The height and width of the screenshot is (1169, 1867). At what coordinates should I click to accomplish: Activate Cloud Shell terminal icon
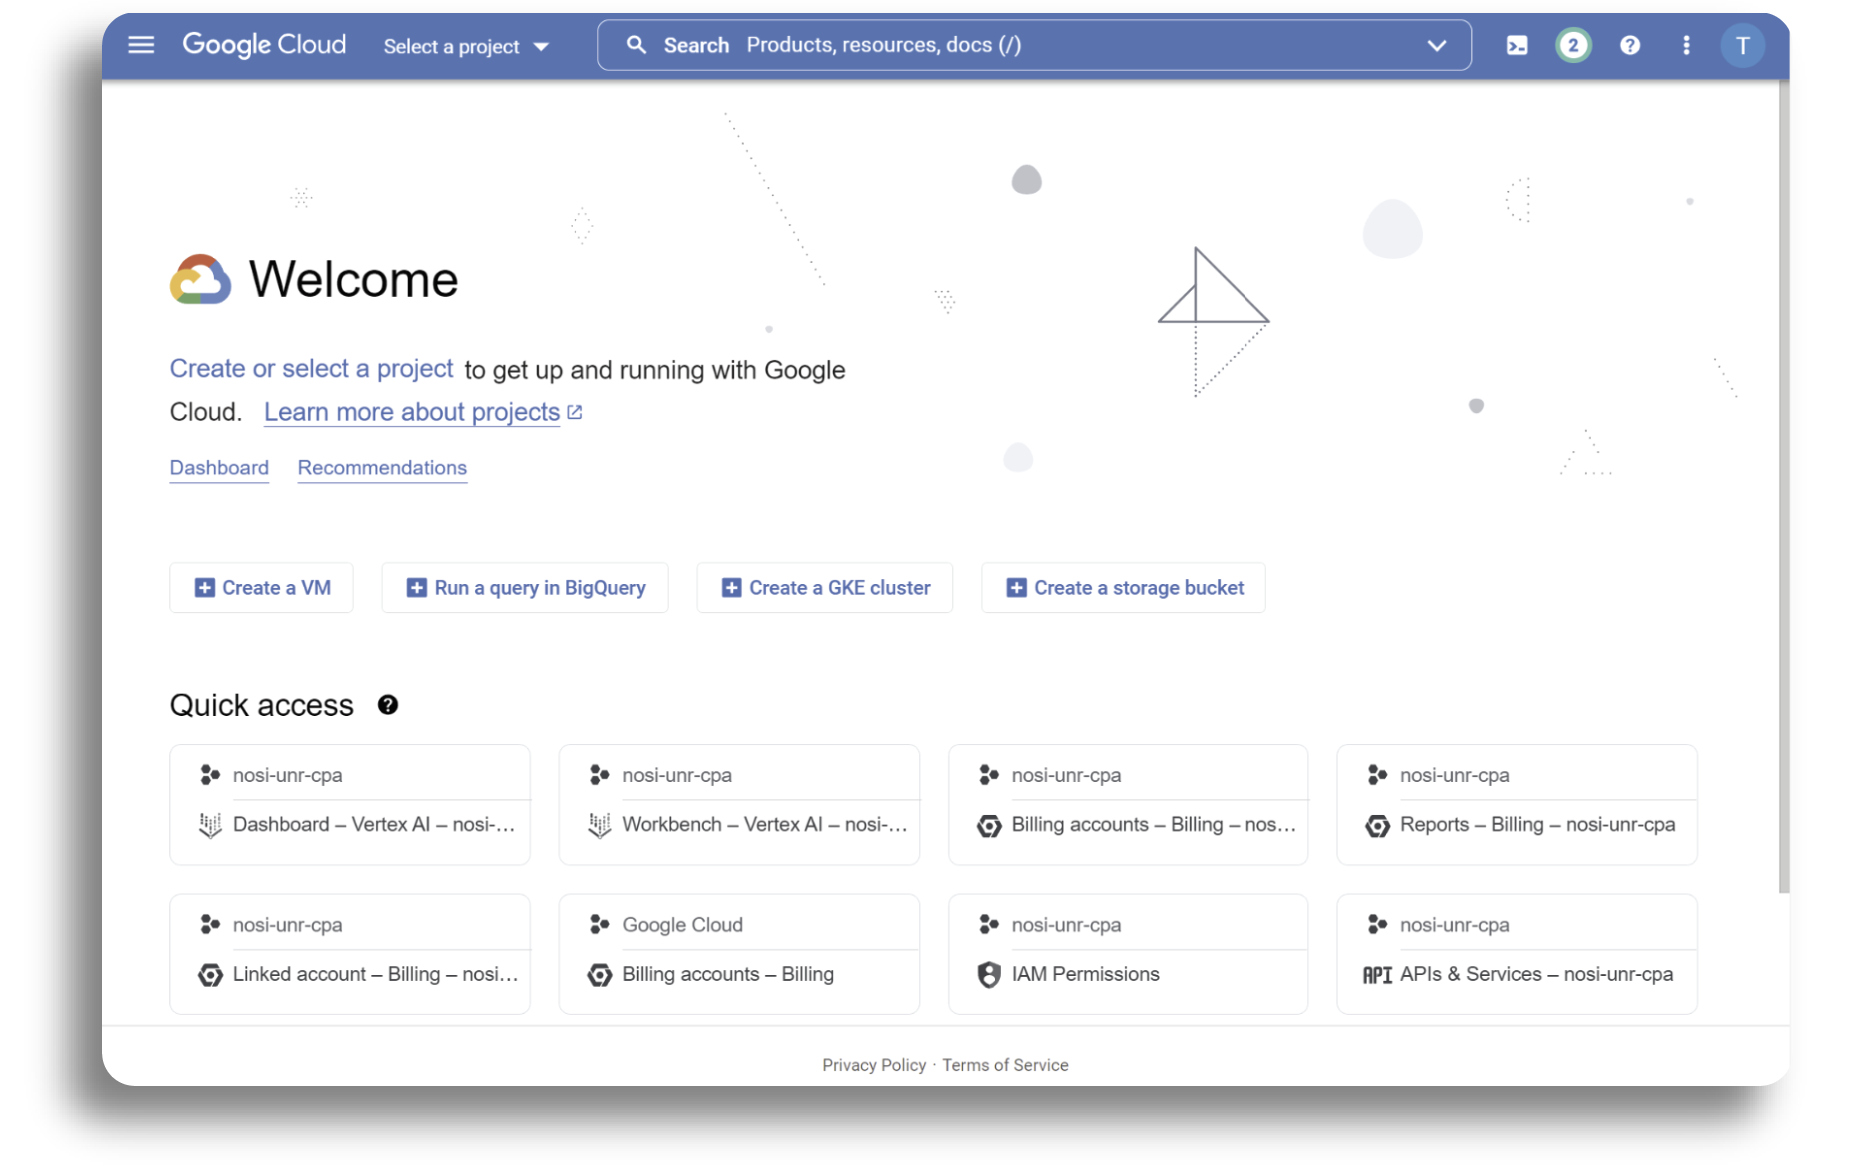click(1517, 45)
